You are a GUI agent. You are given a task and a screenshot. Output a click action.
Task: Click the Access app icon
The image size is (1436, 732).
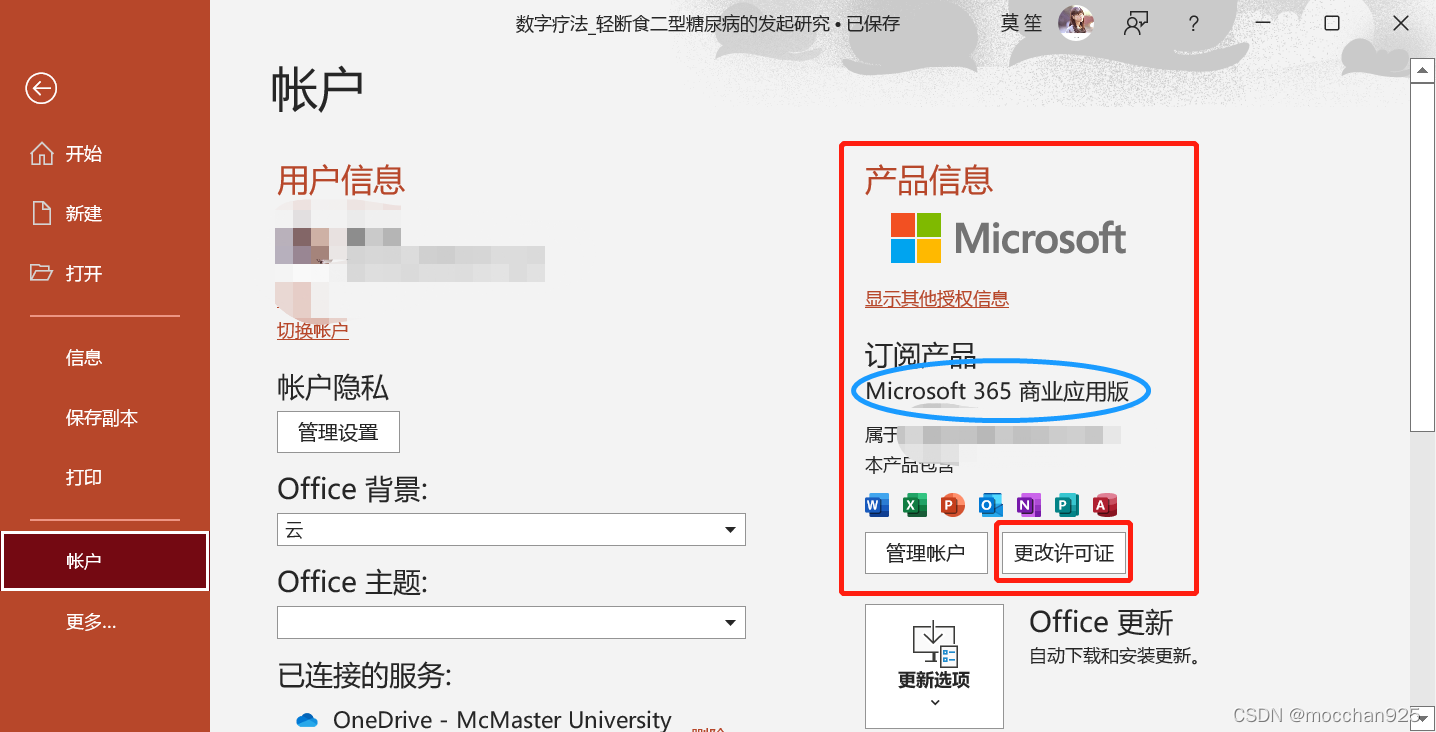pos(1104,505)
